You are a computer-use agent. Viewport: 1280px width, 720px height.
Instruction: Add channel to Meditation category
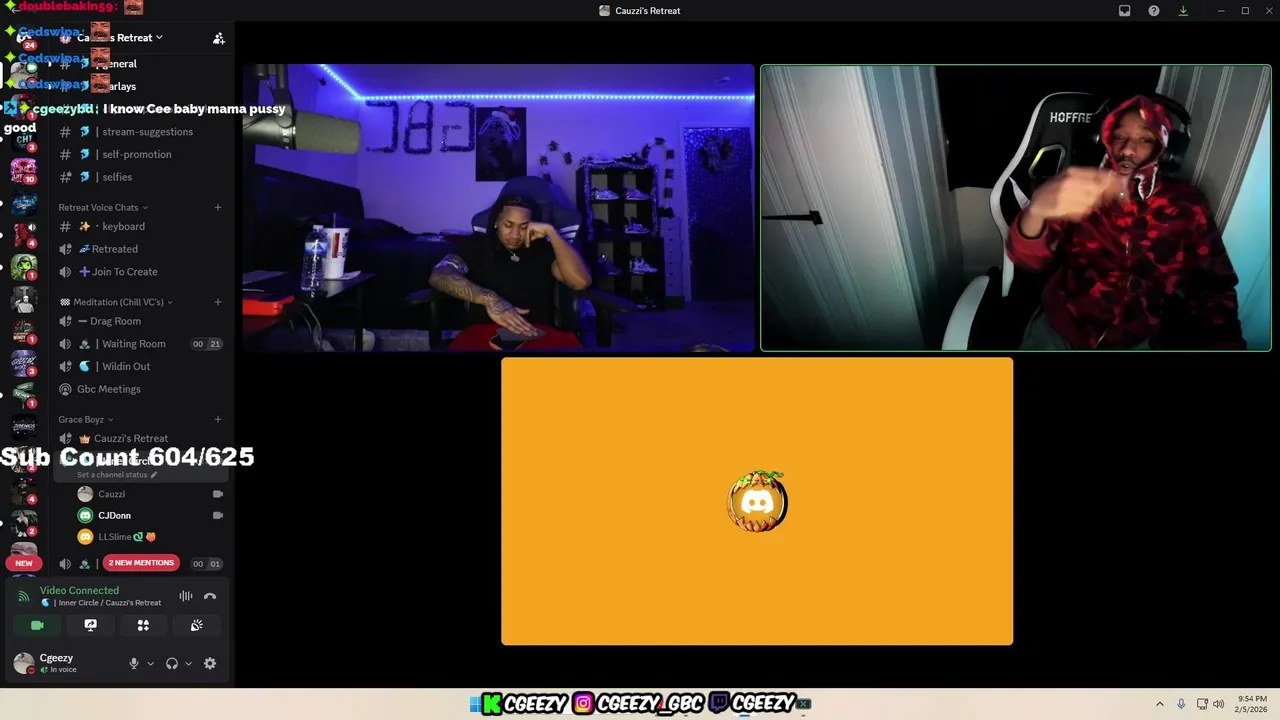tap(218, 302)
